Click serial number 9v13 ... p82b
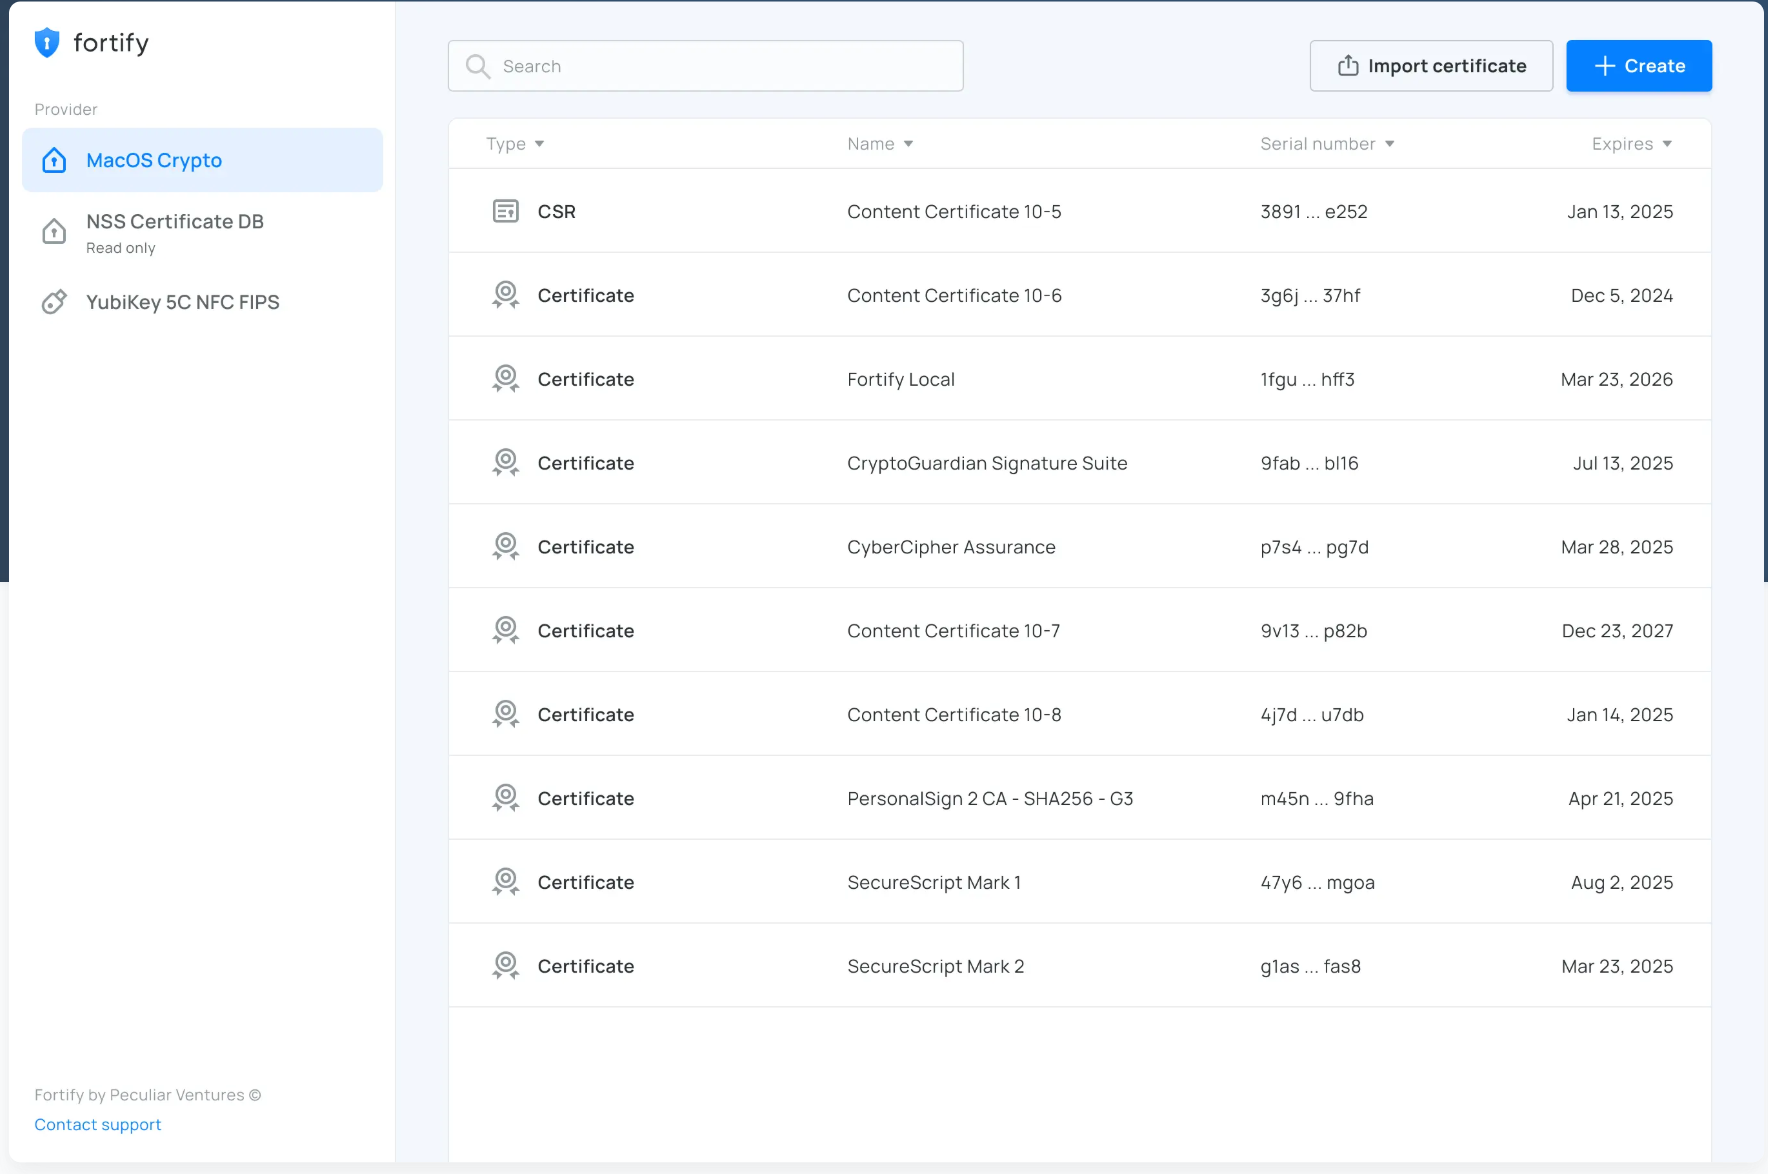 (1314, 632)
